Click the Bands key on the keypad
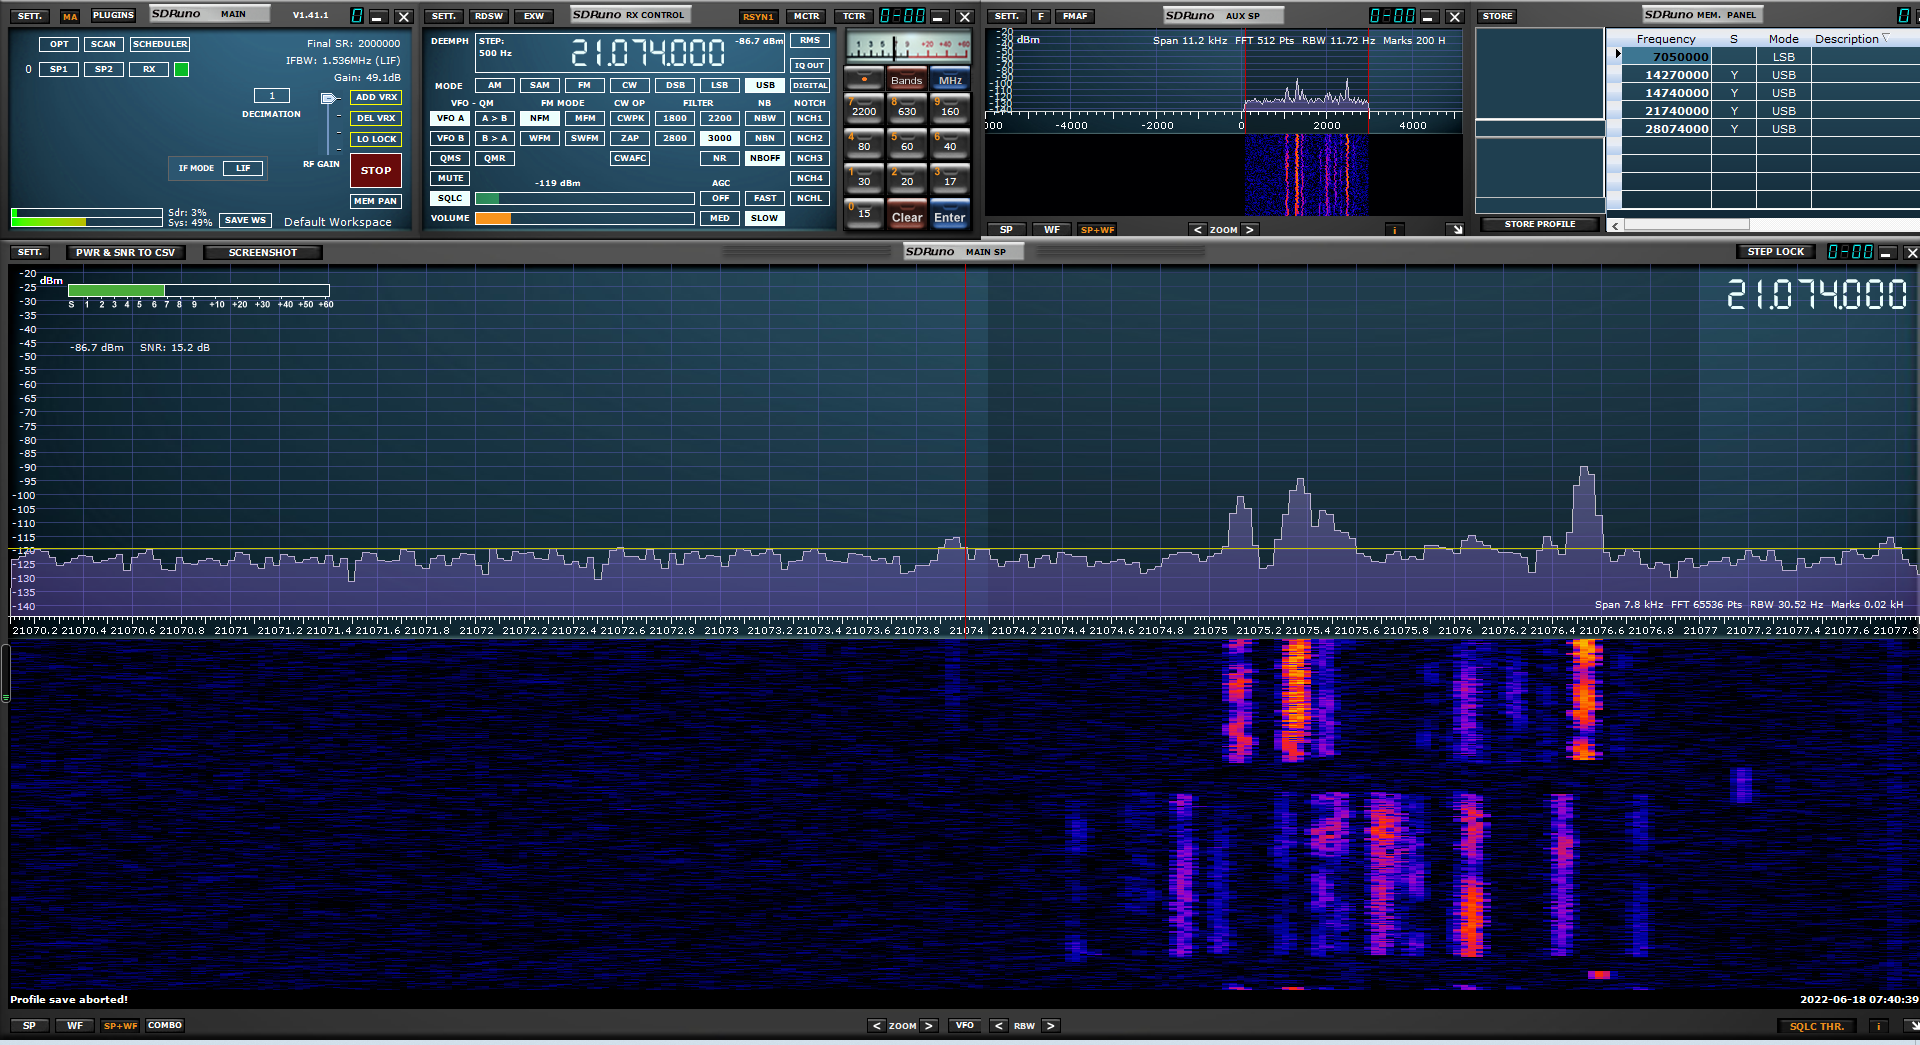 click(907, 79)
